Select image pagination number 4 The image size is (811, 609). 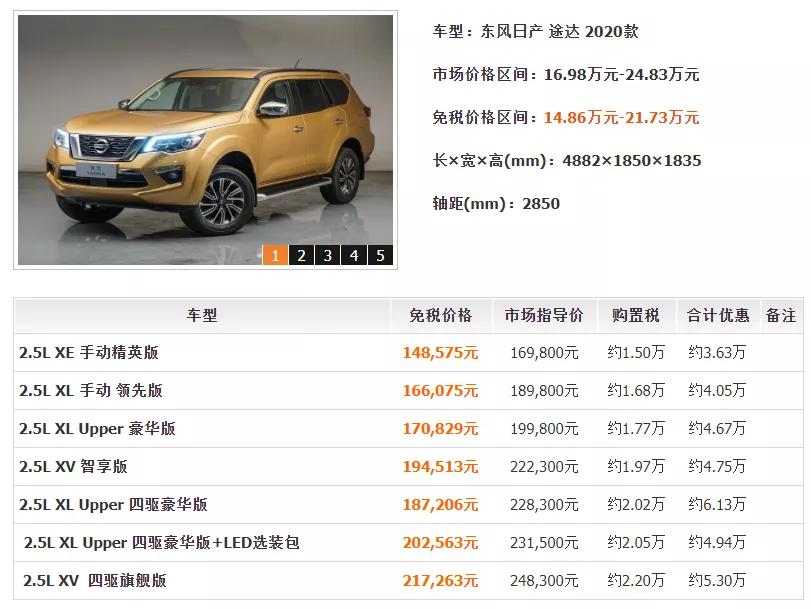[x=355, y=255]
